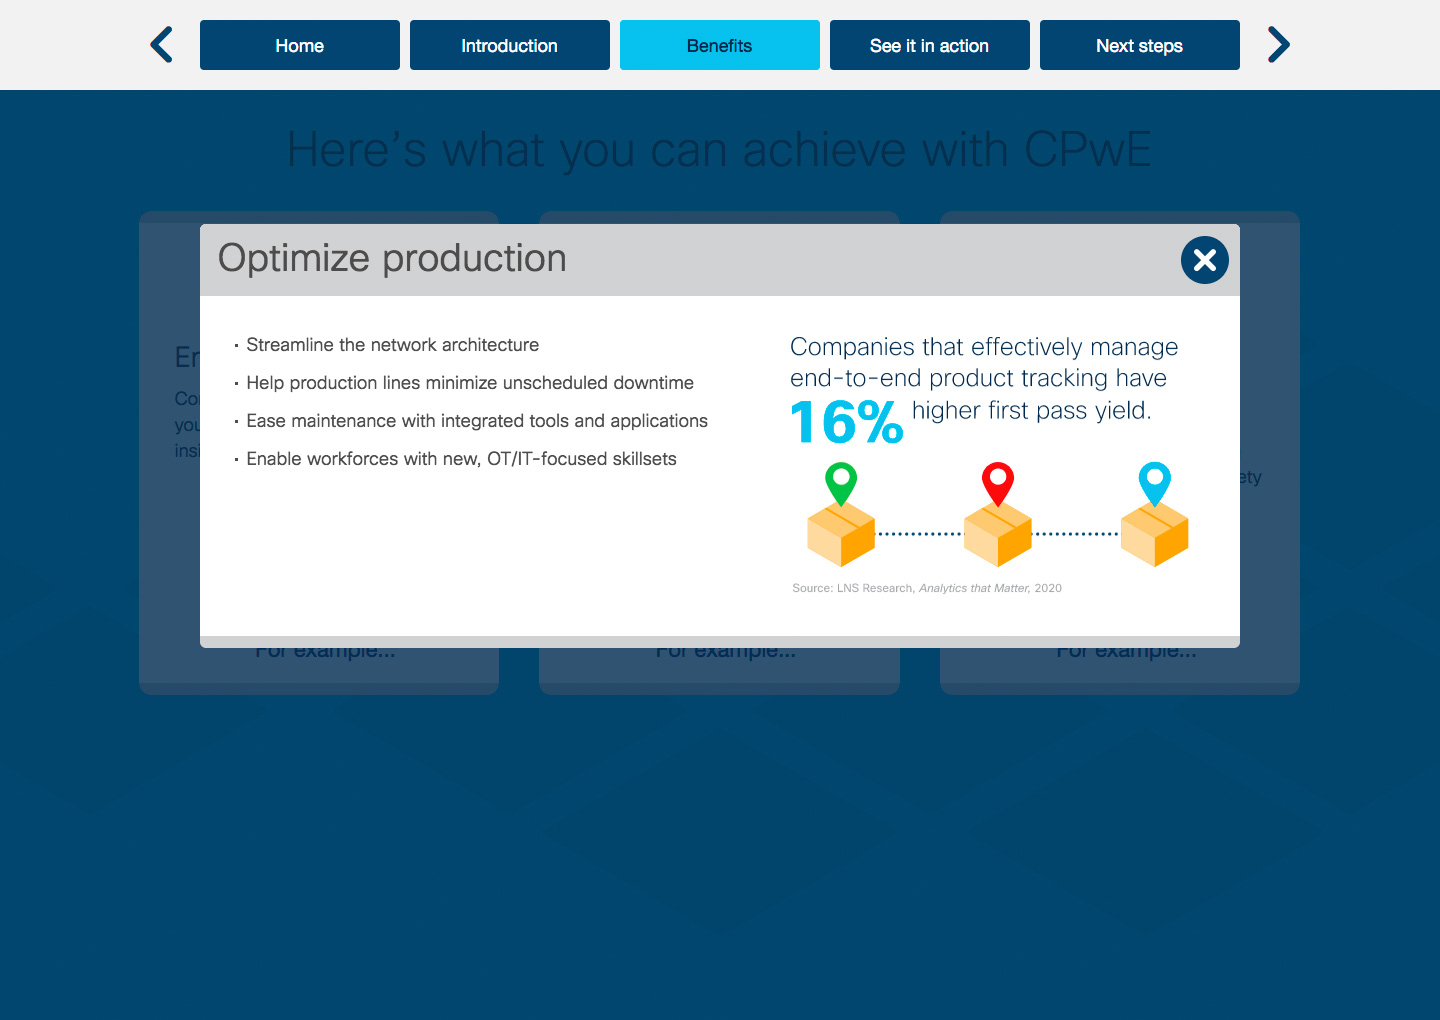Image resolution: width=1440 pixels, height=1020 pixels.
Task: Click the next page right chevron
Action: click(1278, 45)
